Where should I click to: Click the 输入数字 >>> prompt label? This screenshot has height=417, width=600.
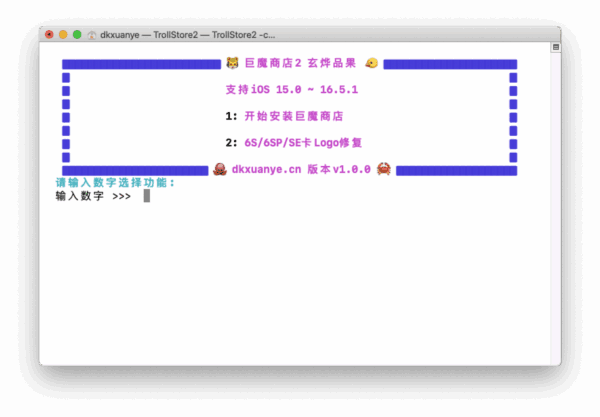click(93, 196)
